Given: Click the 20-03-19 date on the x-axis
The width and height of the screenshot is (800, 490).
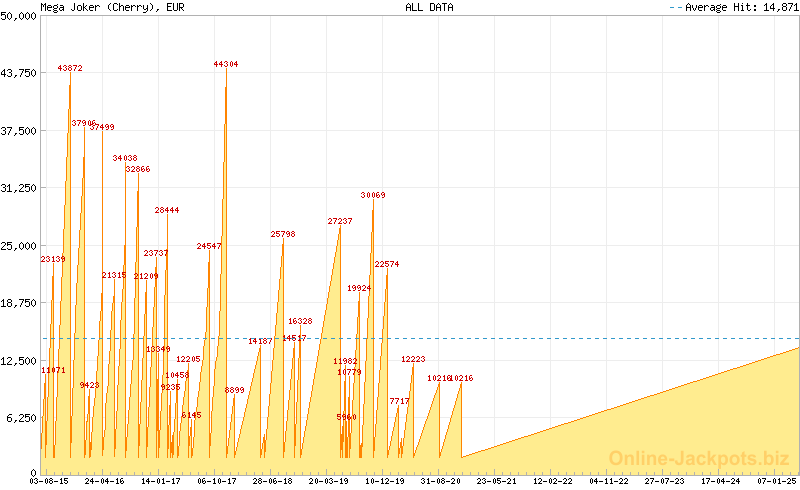Looking at the screenshot, I should pos(329,481).
